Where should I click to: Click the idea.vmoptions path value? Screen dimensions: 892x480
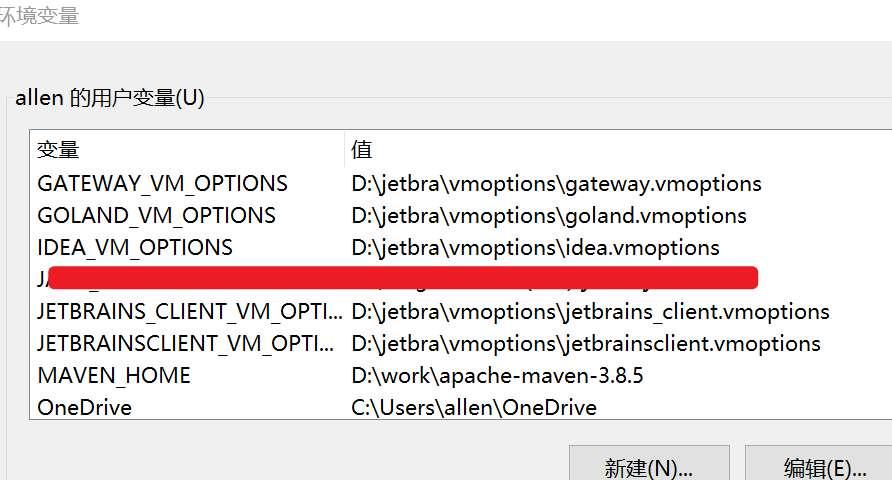(x=535, y=247)
